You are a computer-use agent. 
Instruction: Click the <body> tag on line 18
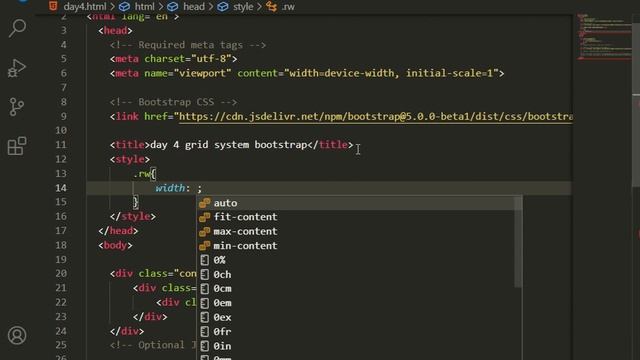pos(116,245)
